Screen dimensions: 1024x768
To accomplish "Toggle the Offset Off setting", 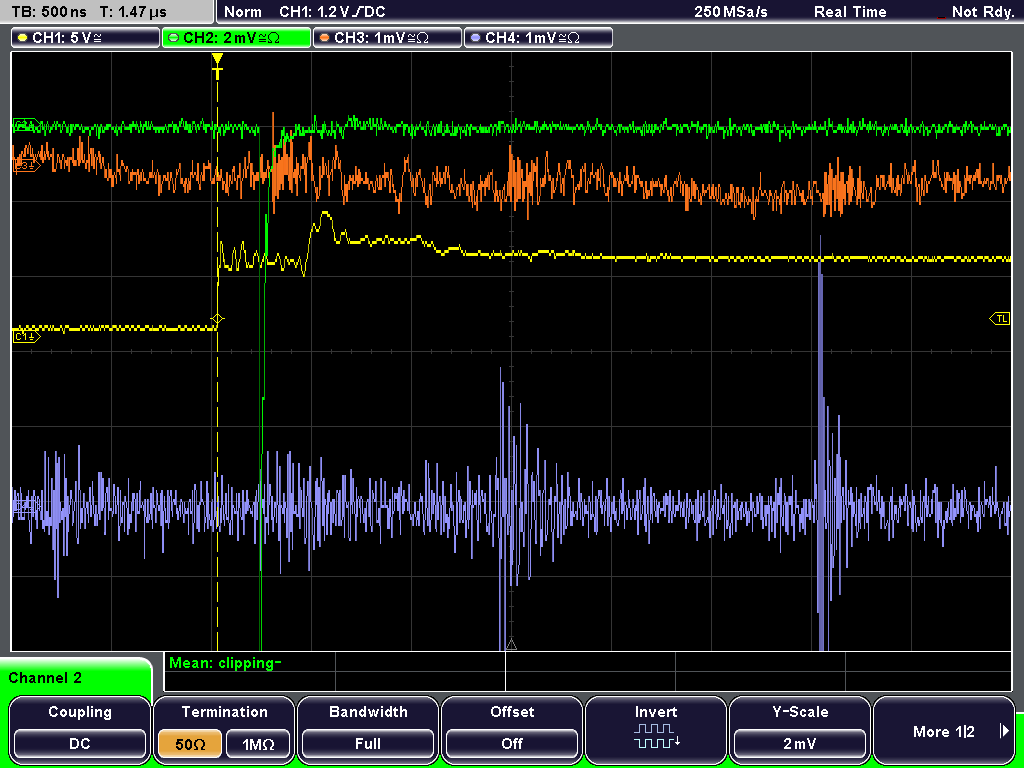I will tap(512, 728).
